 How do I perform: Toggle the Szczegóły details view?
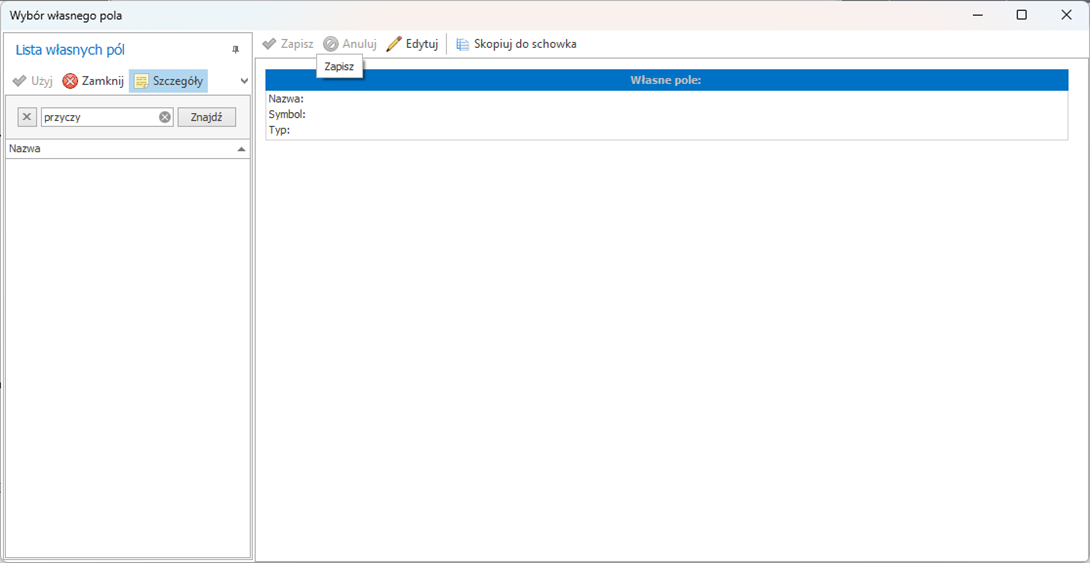(x=168, y=81)
